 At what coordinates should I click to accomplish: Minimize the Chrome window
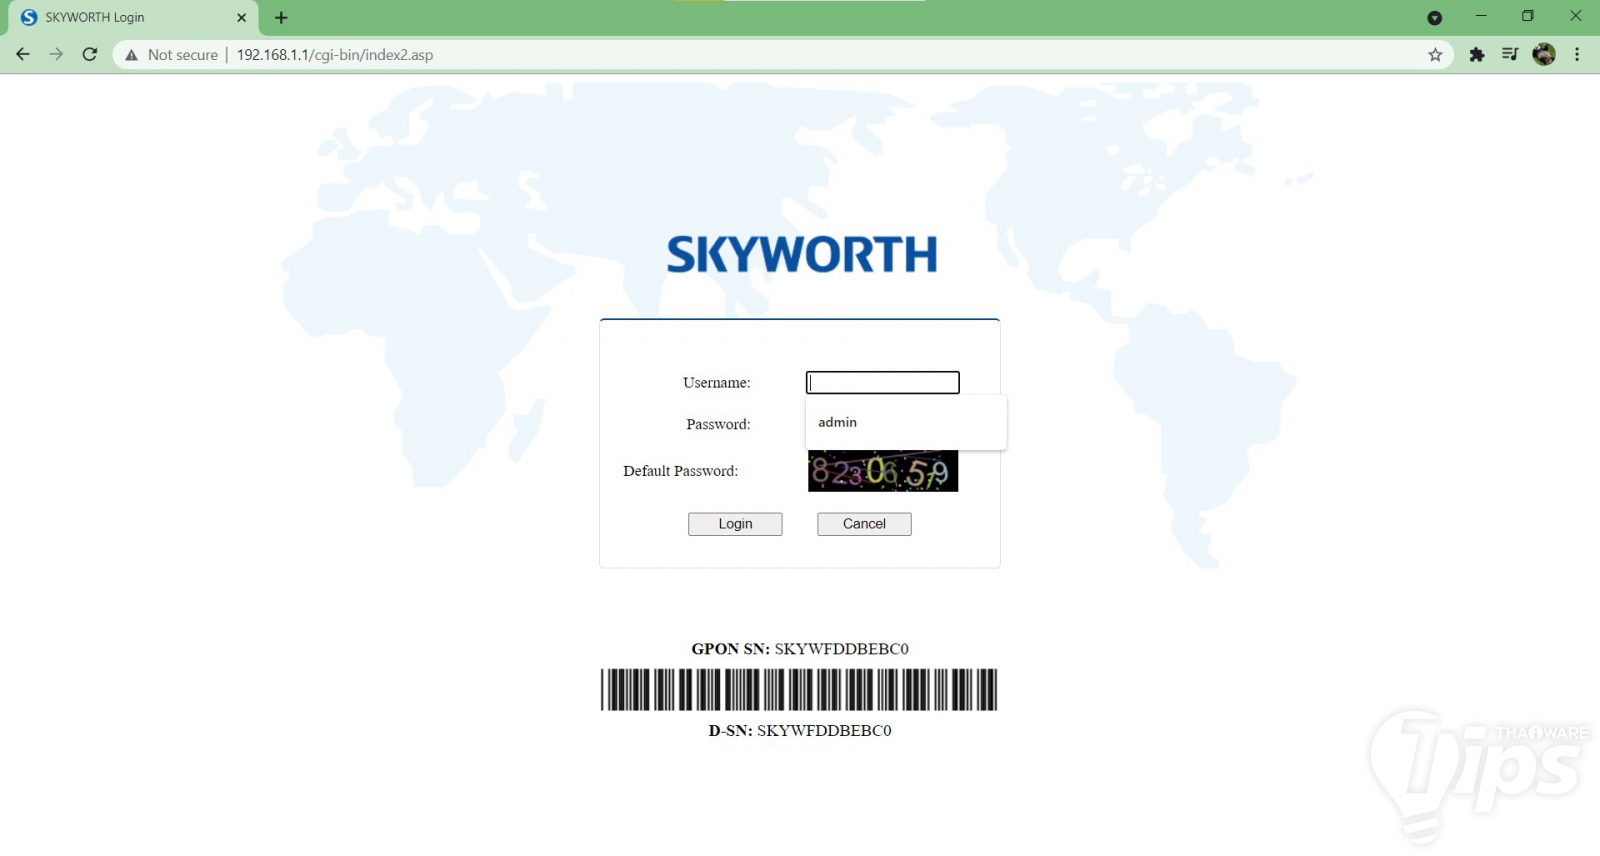(x=1481, y=16)
